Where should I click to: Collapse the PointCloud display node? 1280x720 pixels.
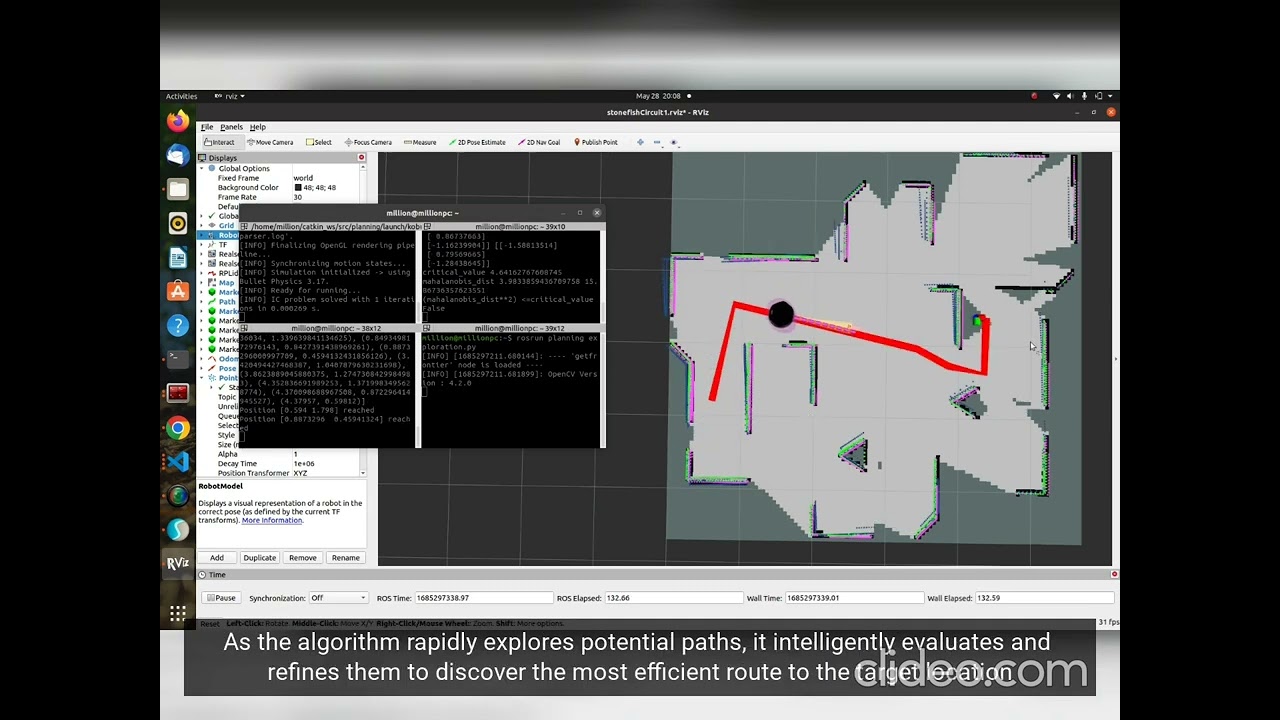point(201,378)
